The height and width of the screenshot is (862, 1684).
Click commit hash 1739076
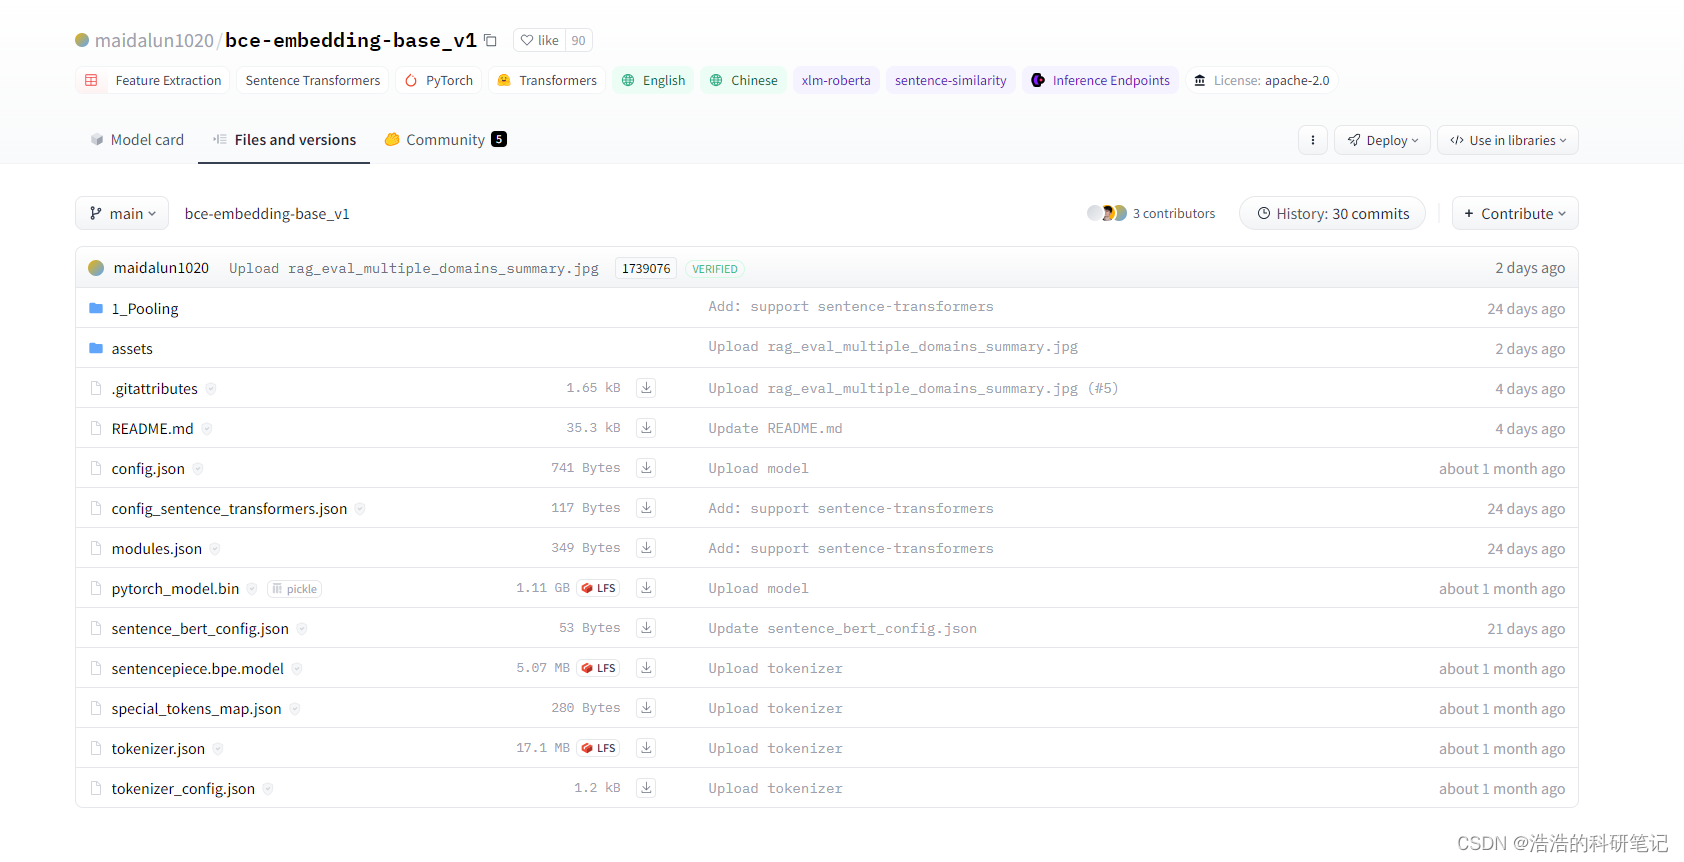click(646, 268)
